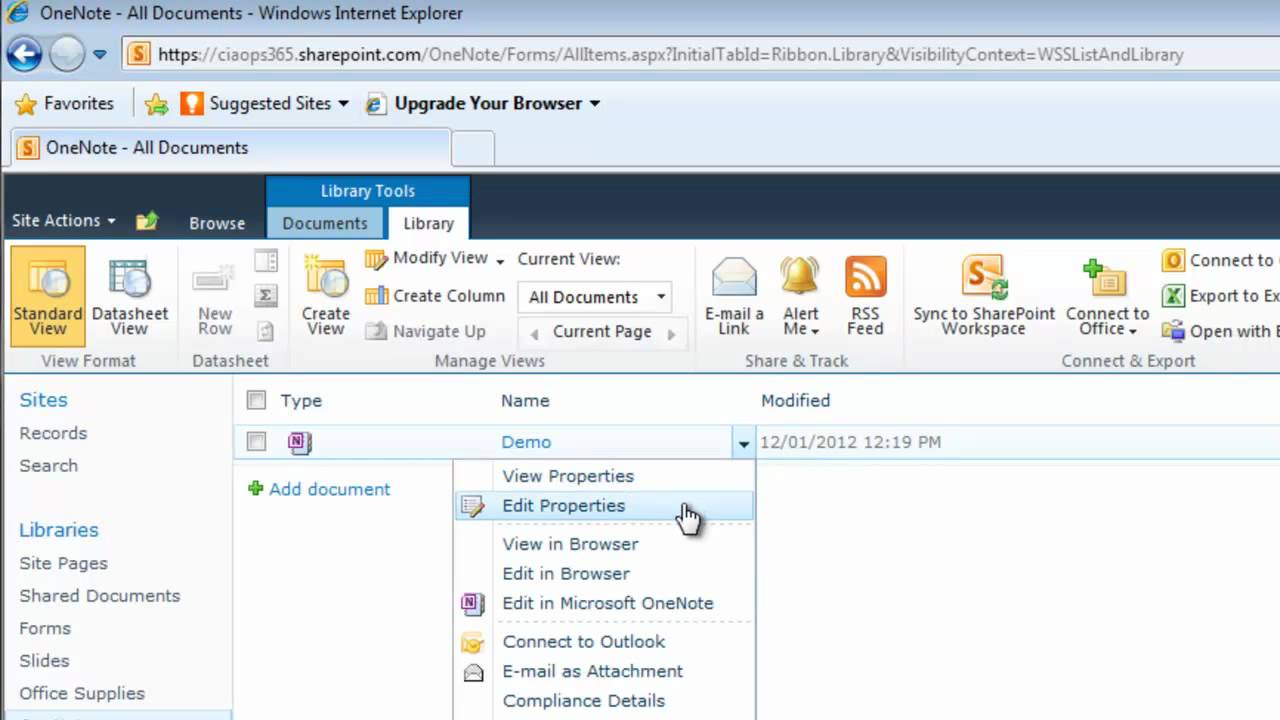The height and width of the screenshot is (720, 1280).
Task: Select the Standard View icon
Action: click(47, 295)
